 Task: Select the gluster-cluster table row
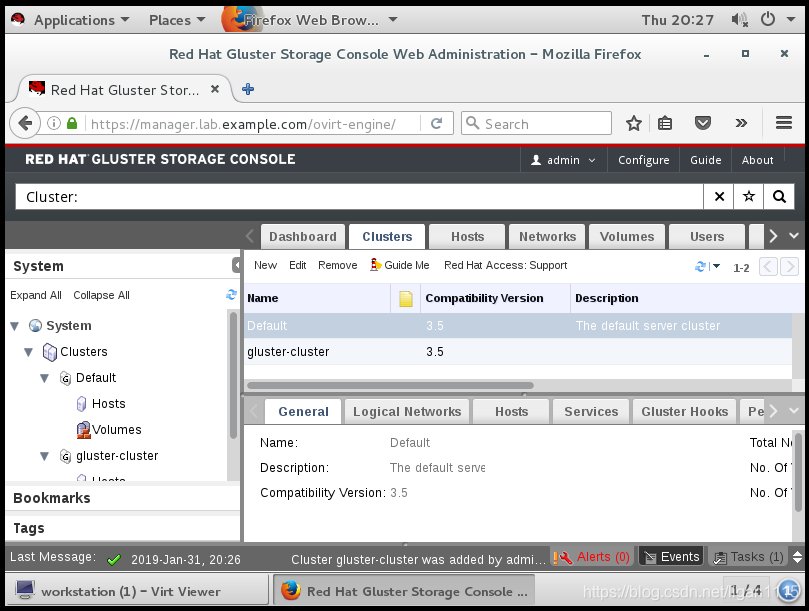[518, 352]
